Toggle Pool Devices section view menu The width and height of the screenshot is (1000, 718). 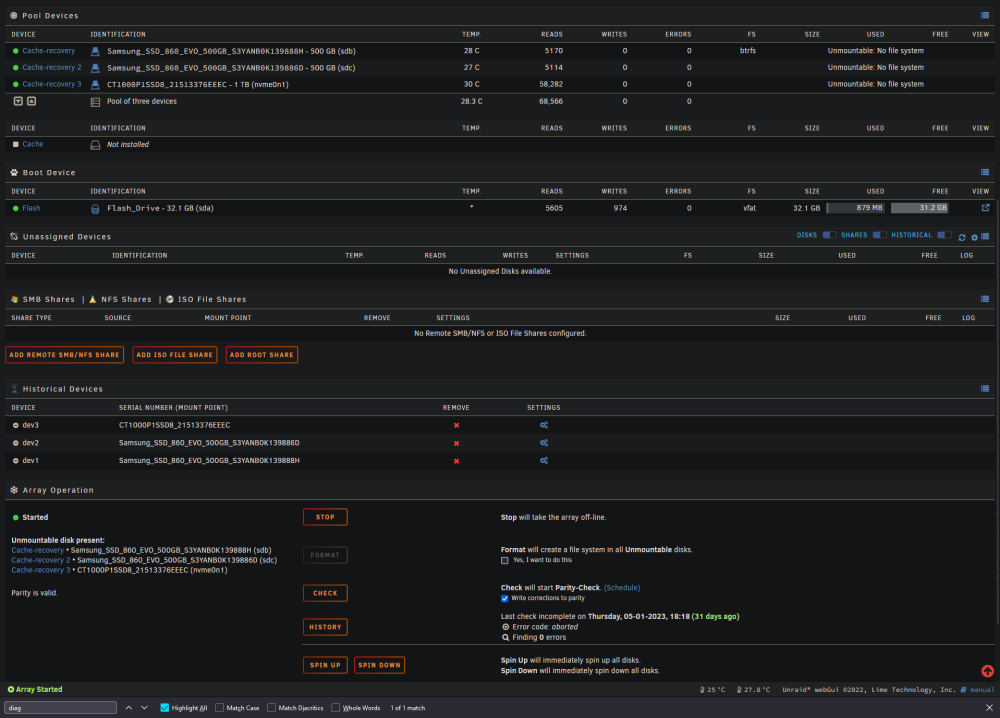point(985,15)
